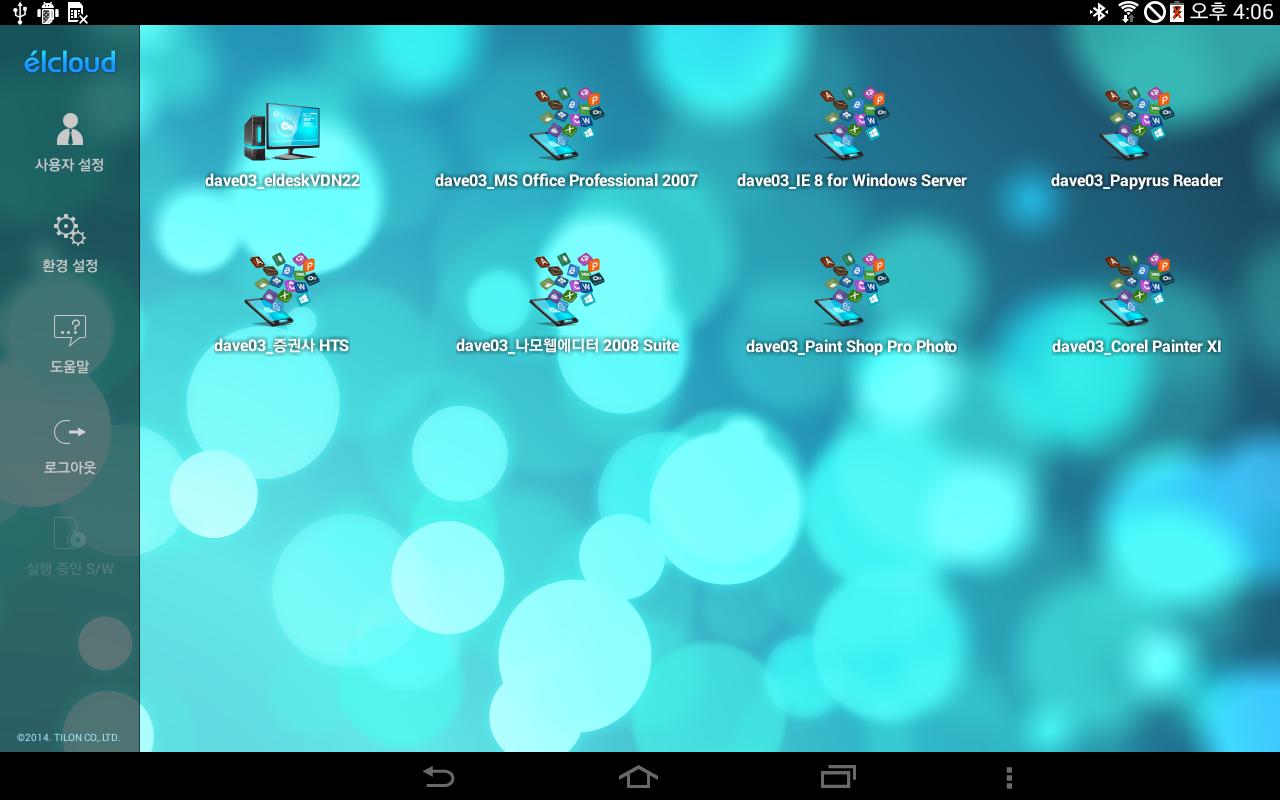
Task: Open the three-dot overflow menu
Action: click(x=1009, y=777)
